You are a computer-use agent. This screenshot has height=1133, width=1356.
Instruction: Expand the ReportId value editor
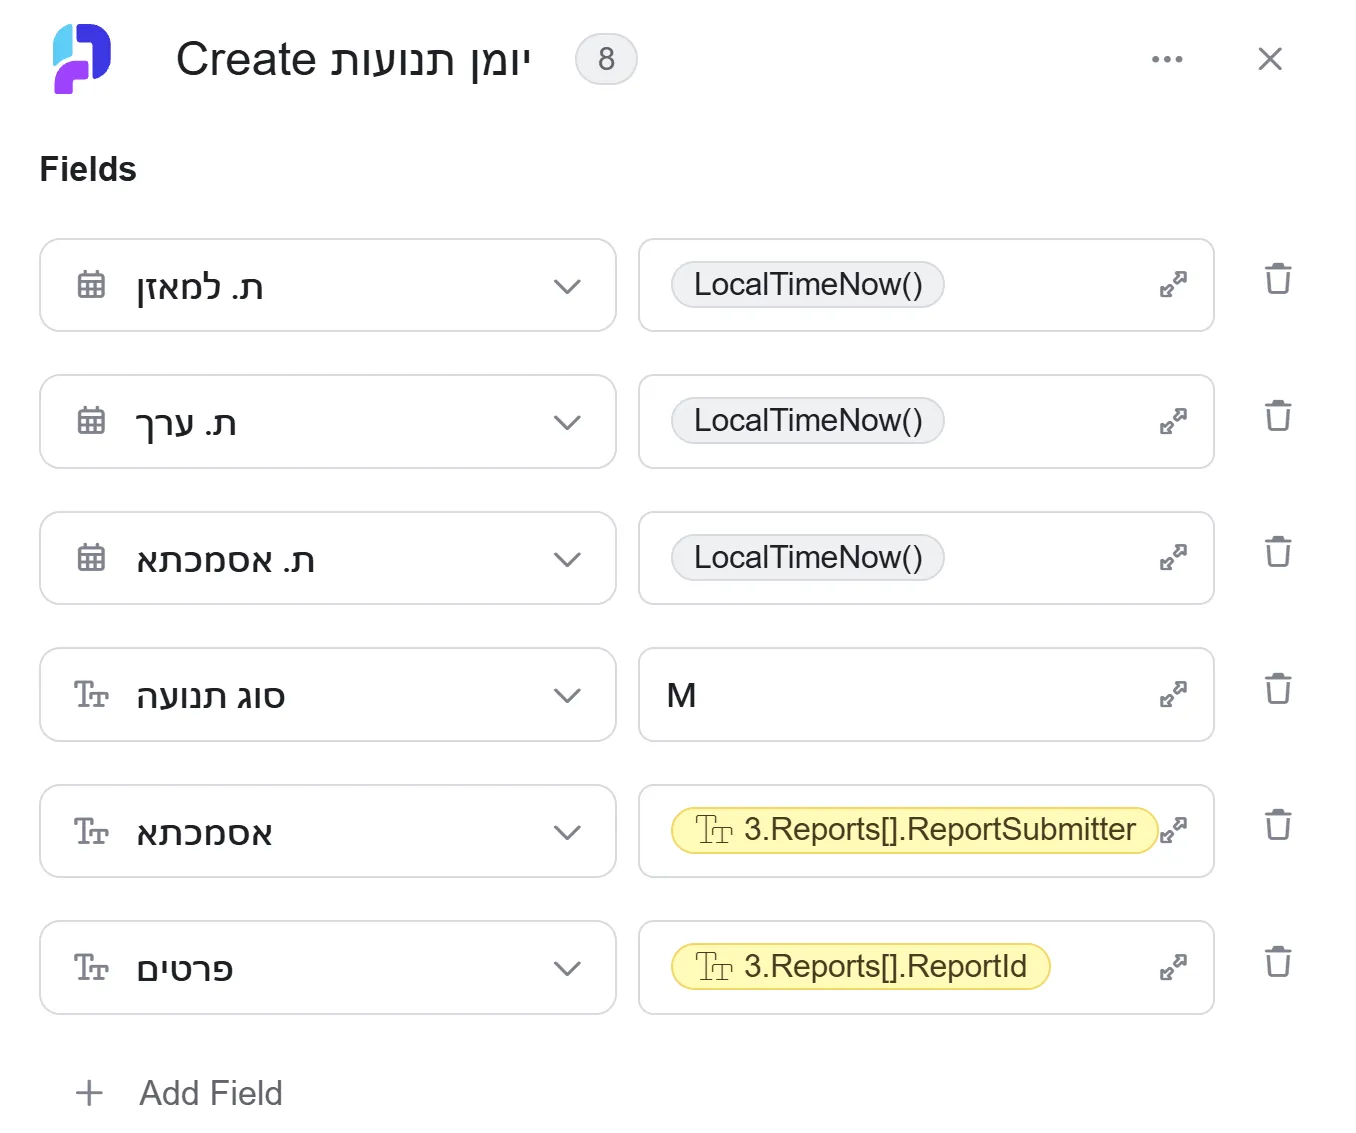(1173, 967)
